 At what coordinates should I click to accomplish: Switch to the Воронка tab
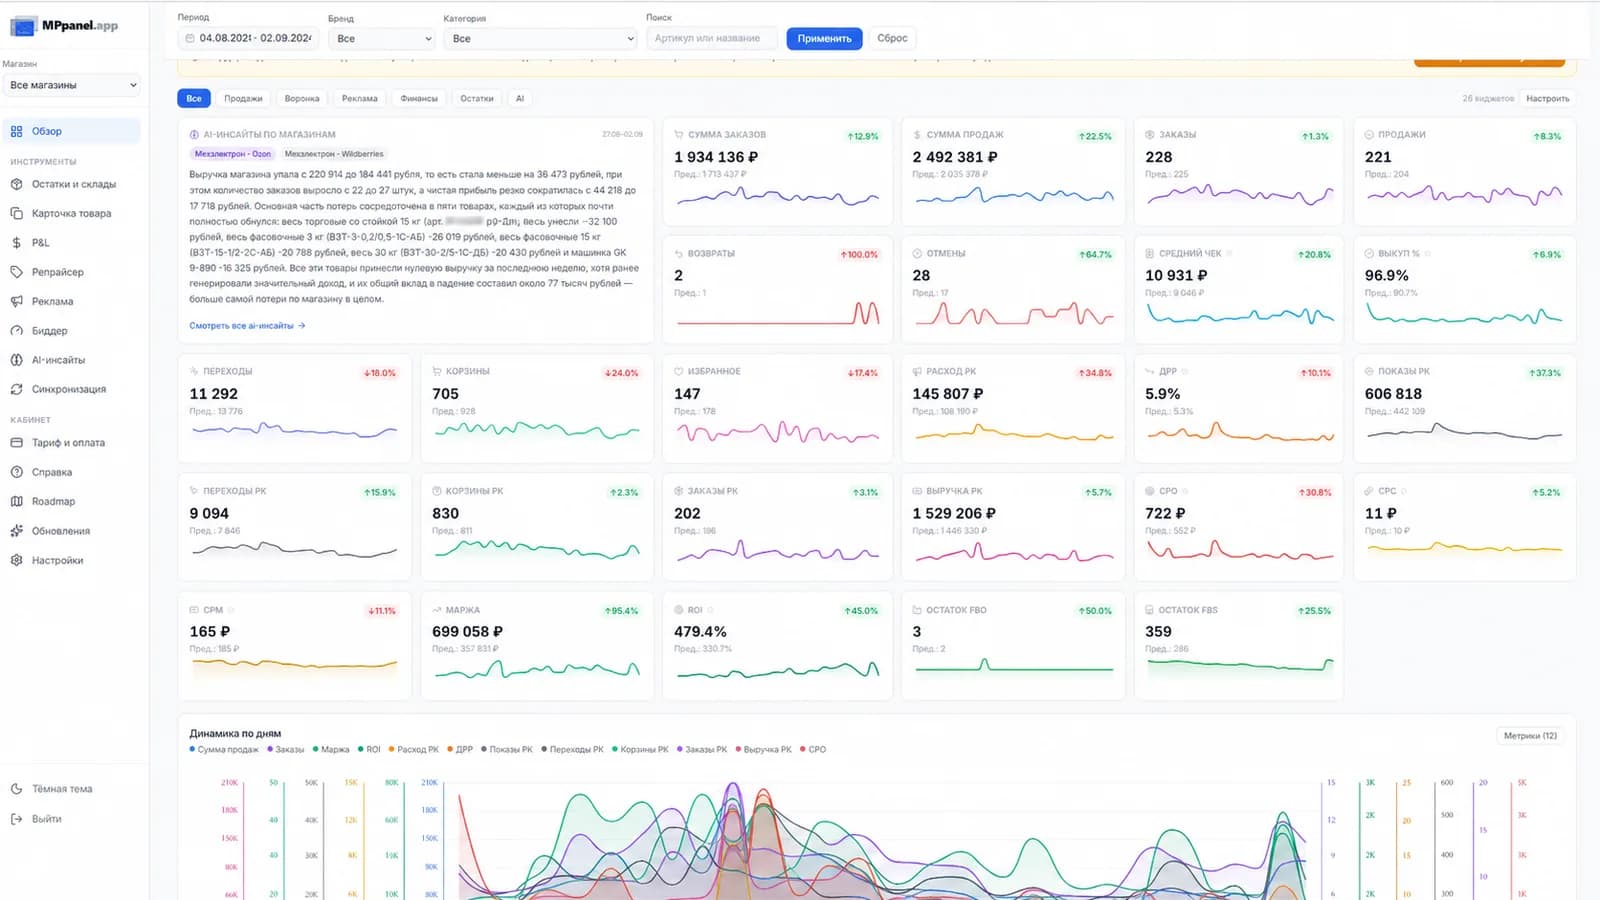pos(302,98)
